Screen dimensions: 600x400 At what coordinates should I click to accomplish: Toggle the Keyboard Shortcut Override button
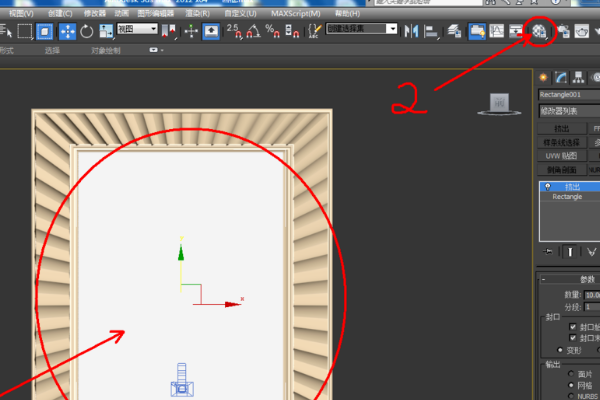click(211, 31)
